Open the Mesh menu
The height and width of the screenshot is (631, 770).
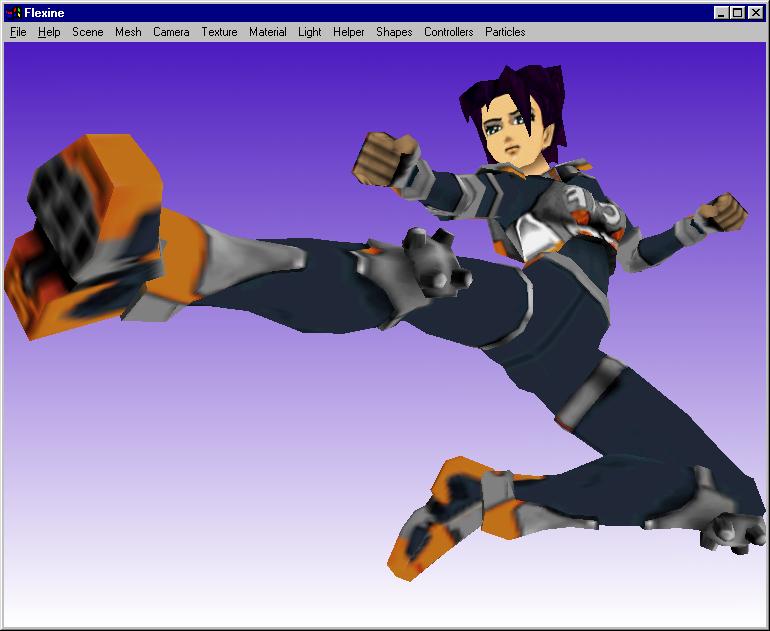(x=128, y=32)
